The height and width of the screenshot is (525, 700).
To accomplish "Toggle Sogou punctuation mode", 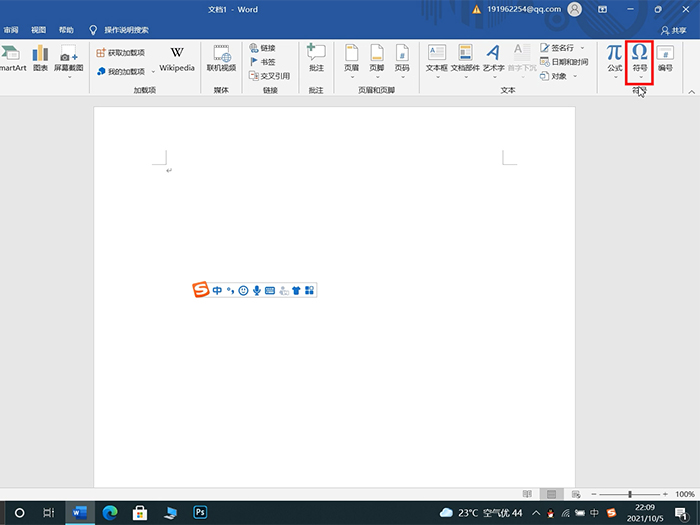I will tap(230, 291).
